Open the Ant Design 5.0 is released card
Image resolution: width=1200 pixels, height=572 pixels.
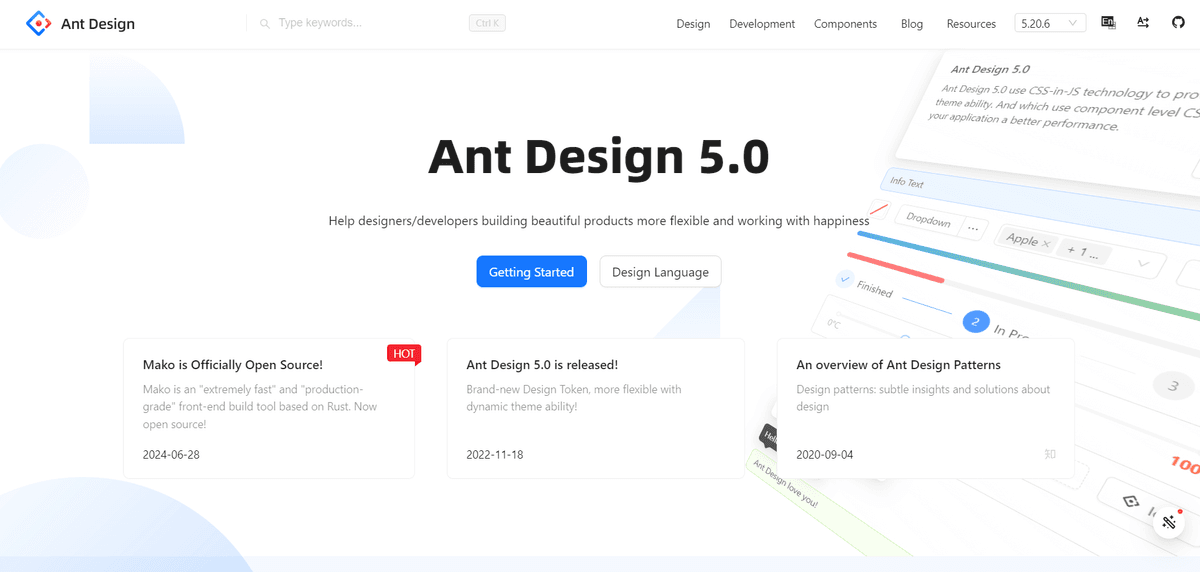[x=596, y=408]
